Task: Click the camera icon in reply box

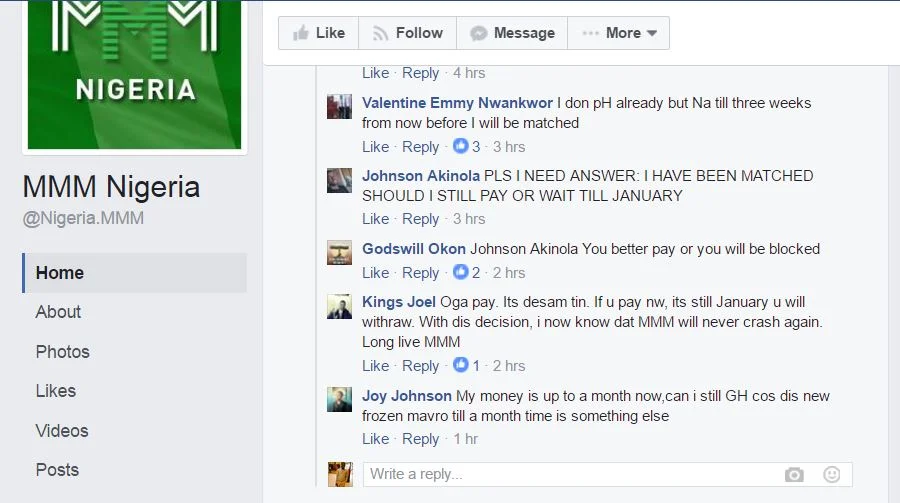Action: [794, 475]
